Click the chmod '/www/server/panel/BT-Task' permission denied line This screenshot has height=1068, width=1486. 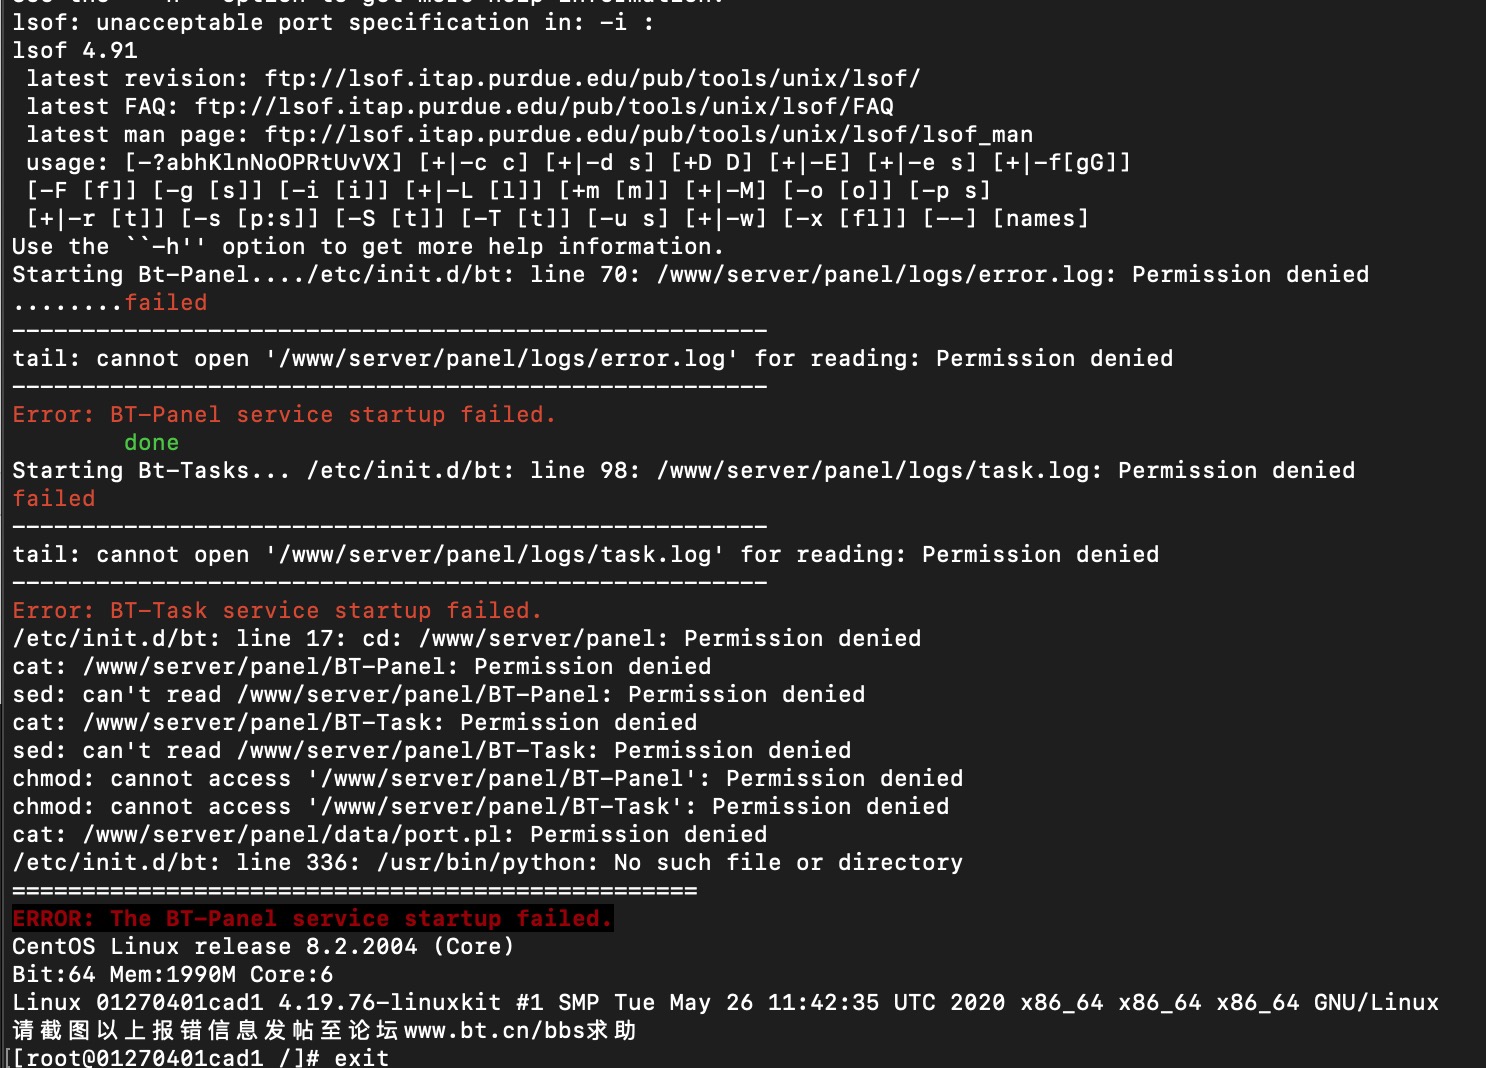click(481, 806)
